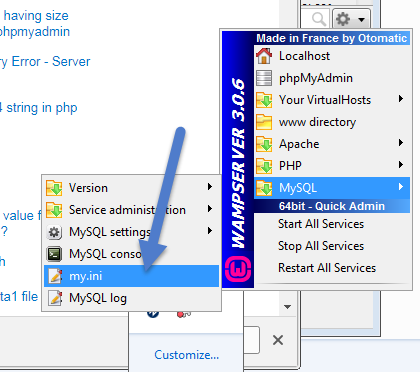Screen dimensions: 420x372
Task: Open the MySQL log entry
Action: (131, 298)
